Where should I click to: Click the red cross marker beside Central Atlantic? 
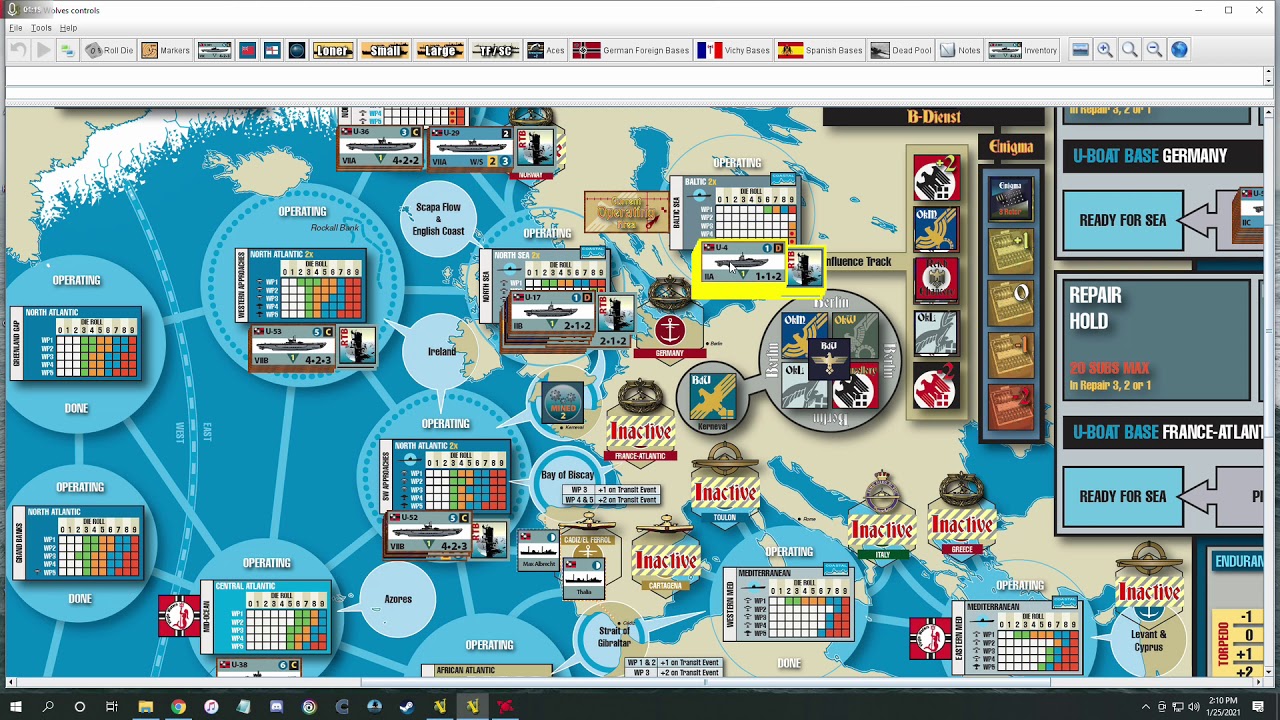179,616
